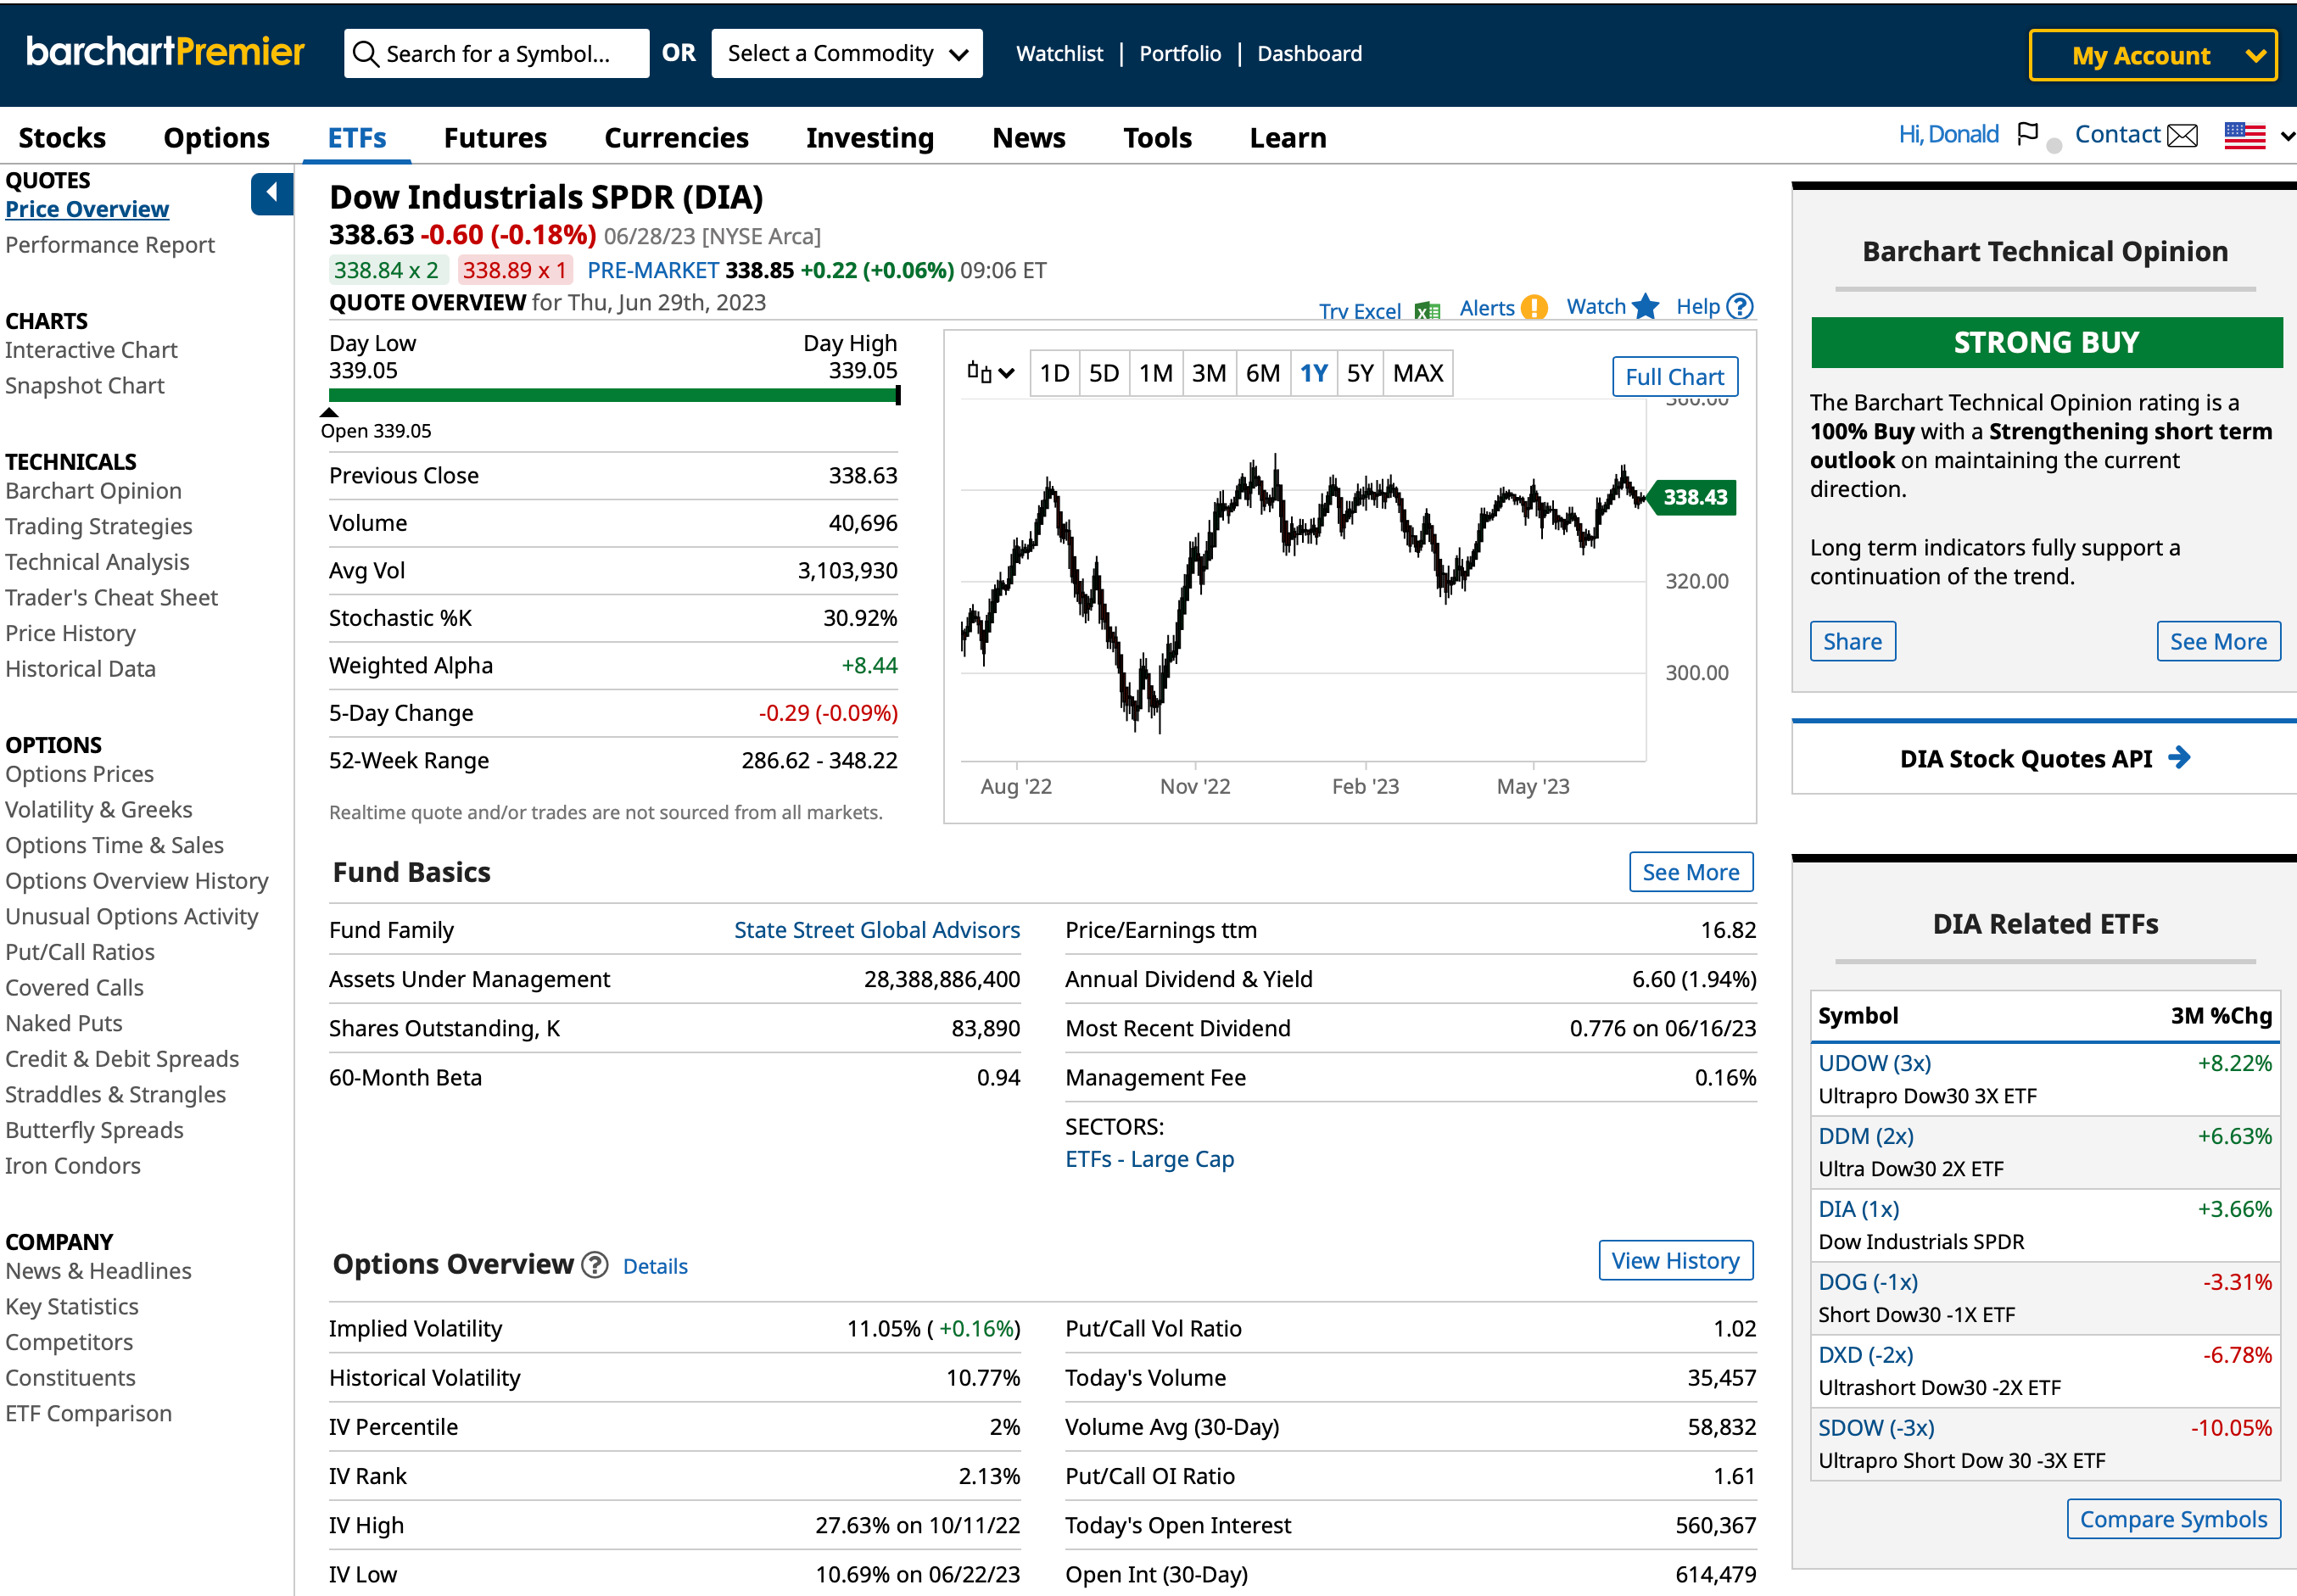Switch chart to 5Y period
The image size is (2297, 1596).
1359,374
